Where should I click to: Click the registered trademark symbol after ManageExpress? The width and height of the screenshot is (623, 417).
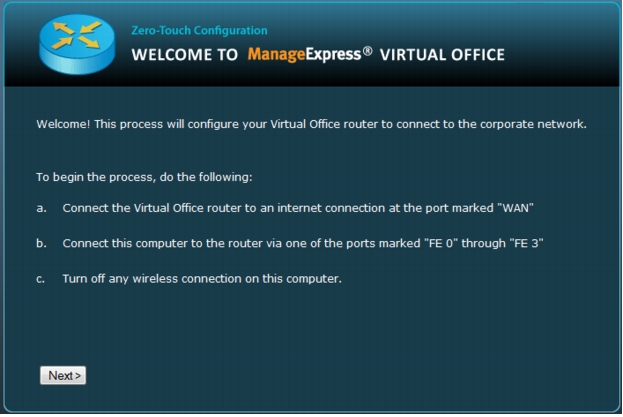(368, 51)
